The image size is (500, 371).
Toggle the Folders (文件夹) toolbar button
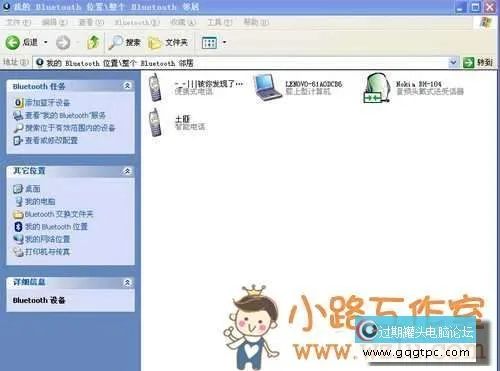pos(168,43)
